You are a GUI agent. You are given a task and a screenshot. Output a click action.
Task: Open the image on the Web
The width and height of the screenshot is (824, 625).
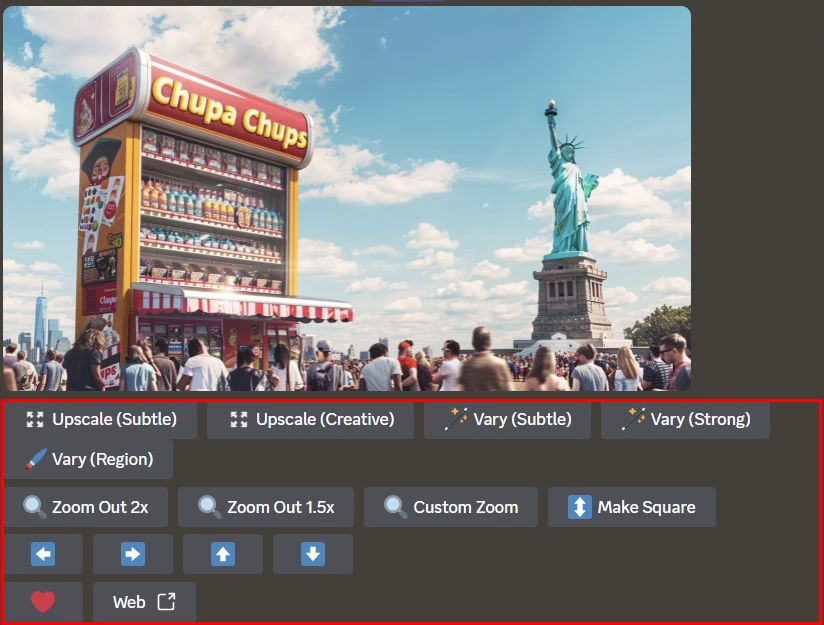pos(145,602)
